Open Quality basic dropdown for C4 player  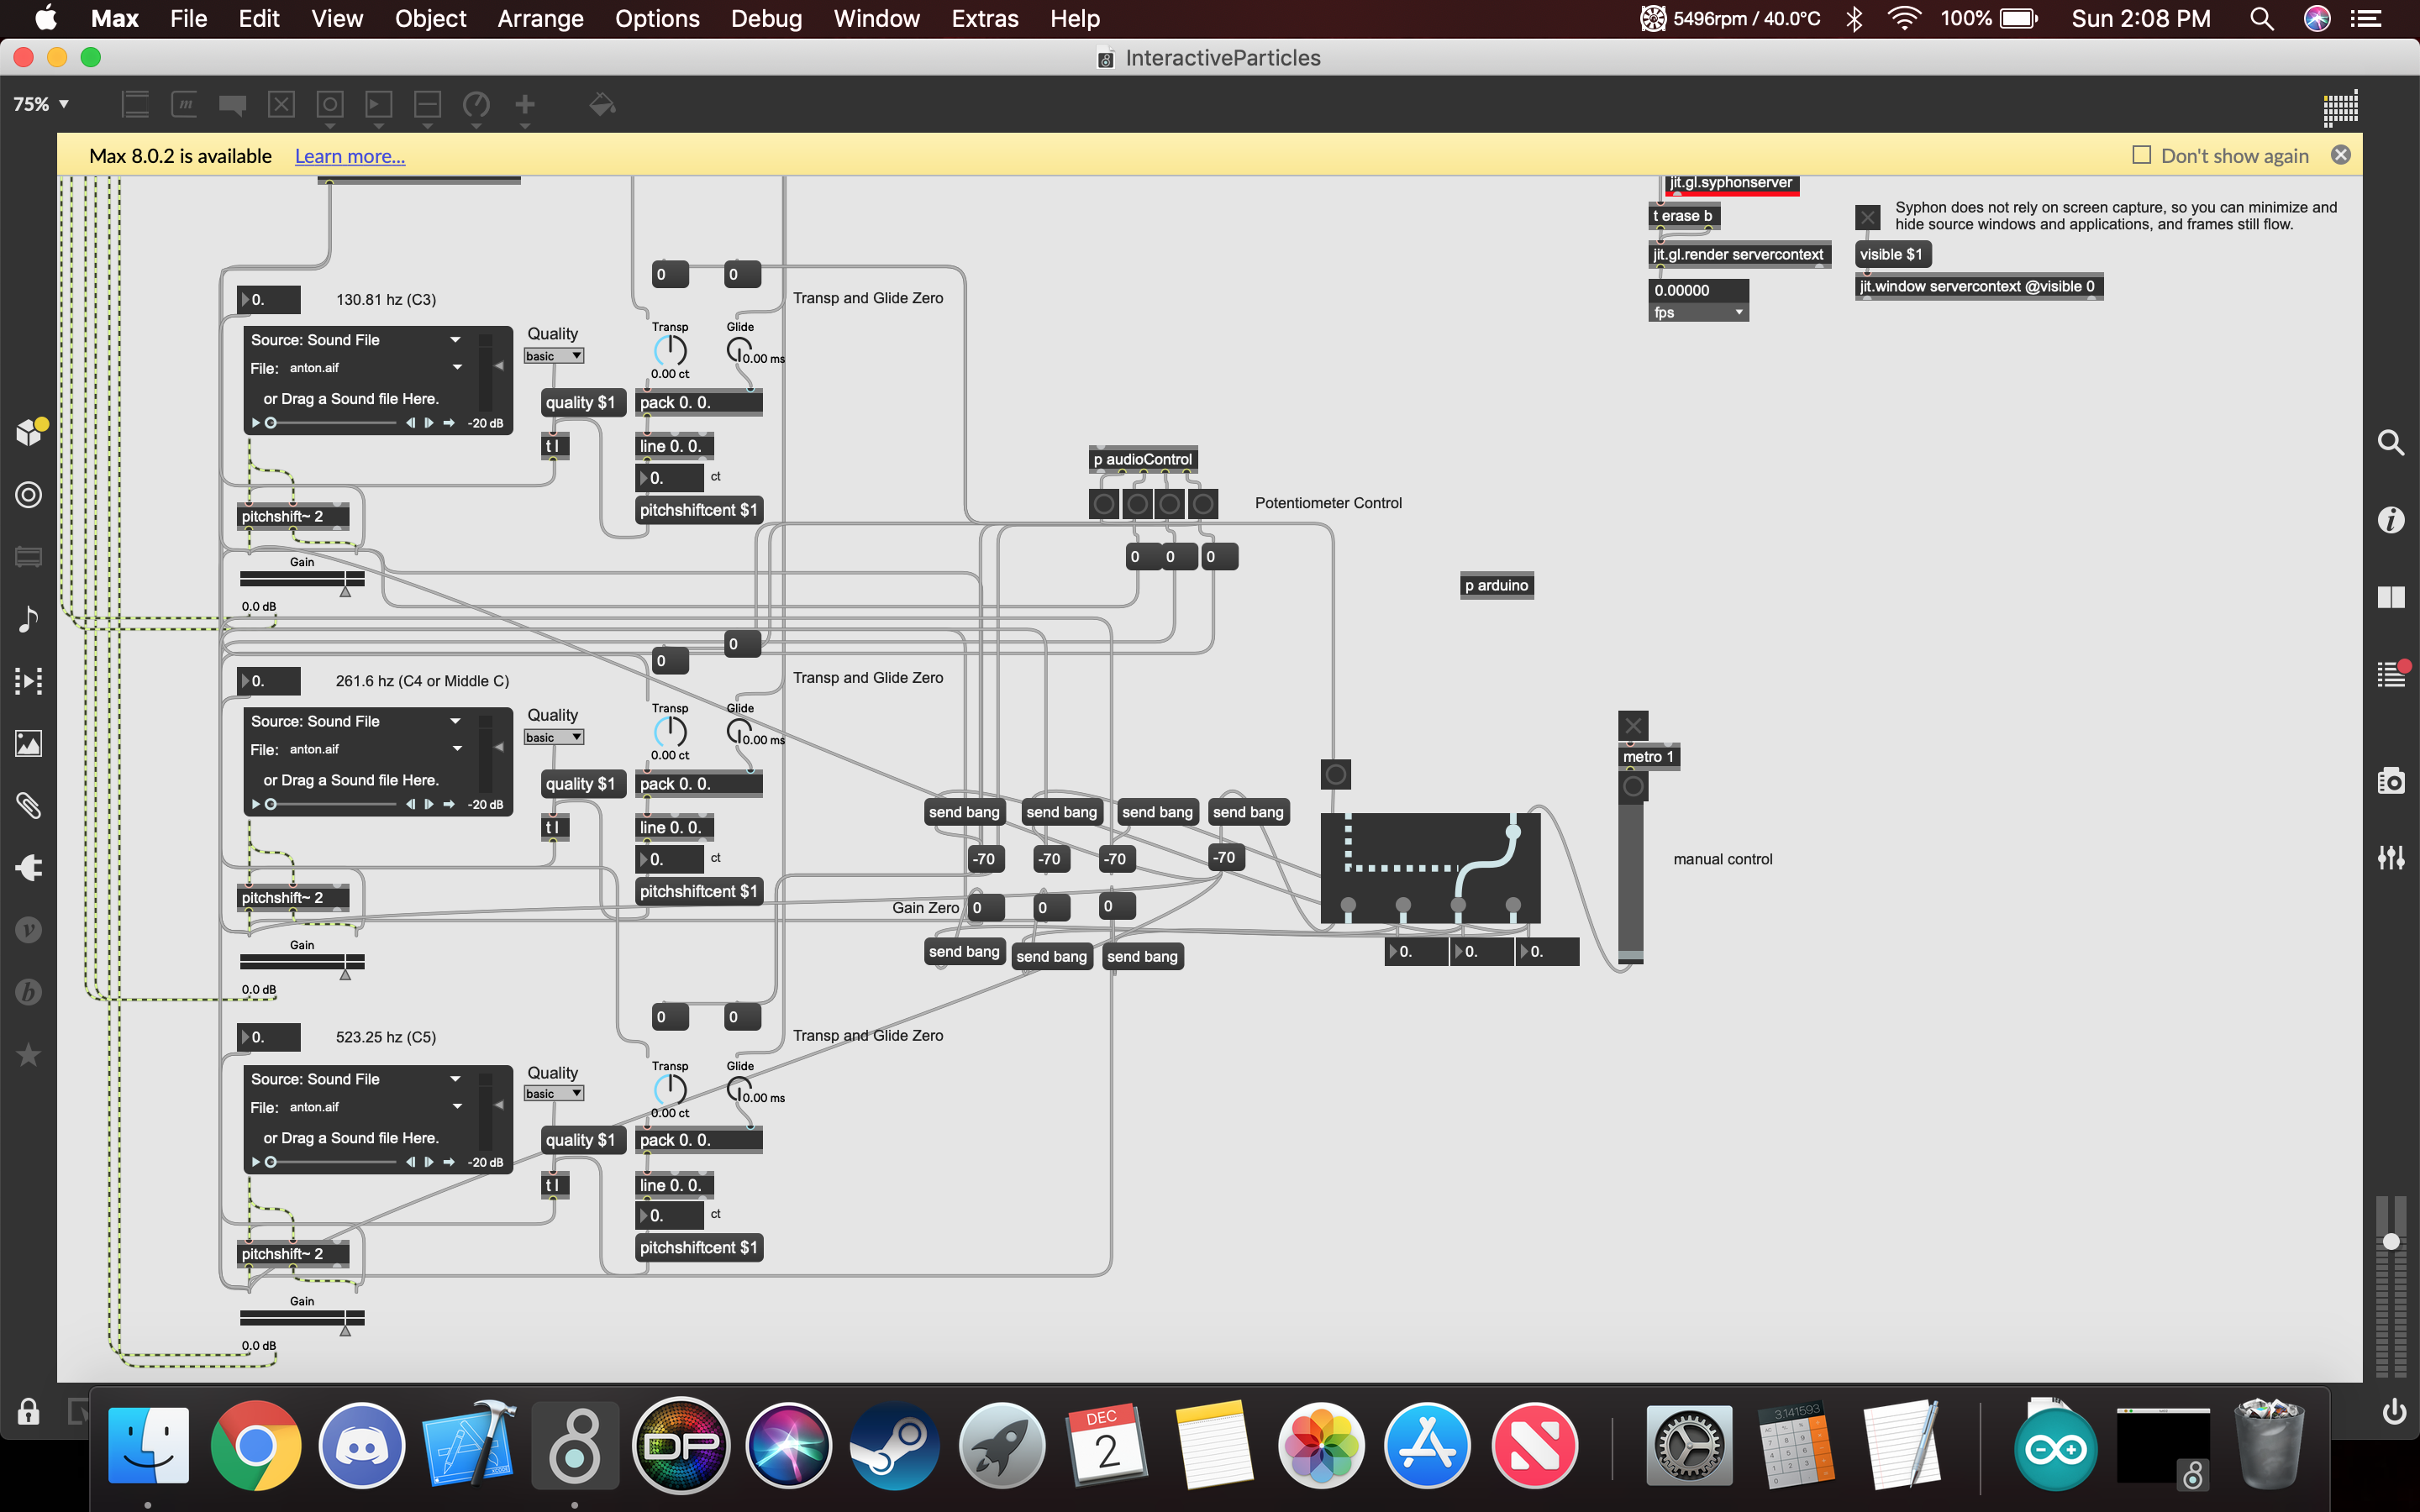click(554, 737)
